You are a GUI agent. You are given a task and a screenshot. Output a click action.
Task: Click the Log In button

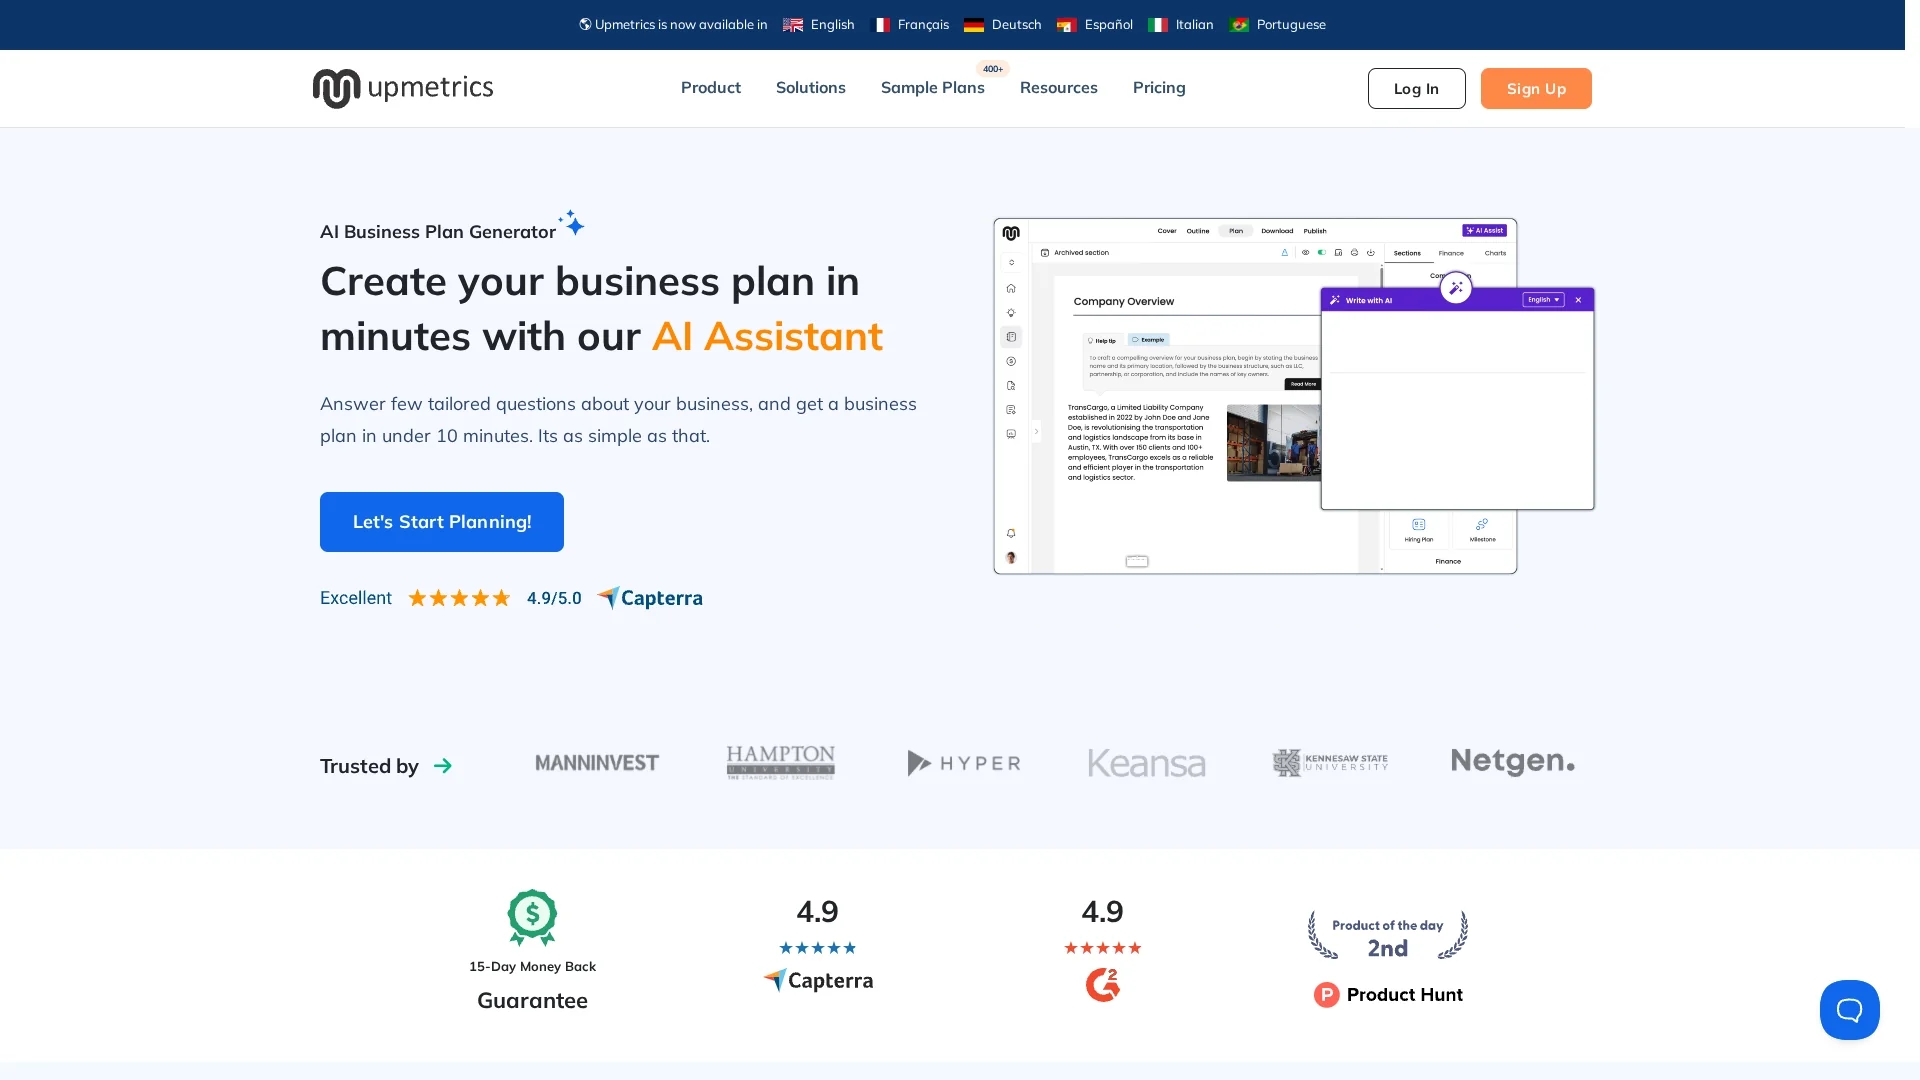click(x=1416, y=89)
